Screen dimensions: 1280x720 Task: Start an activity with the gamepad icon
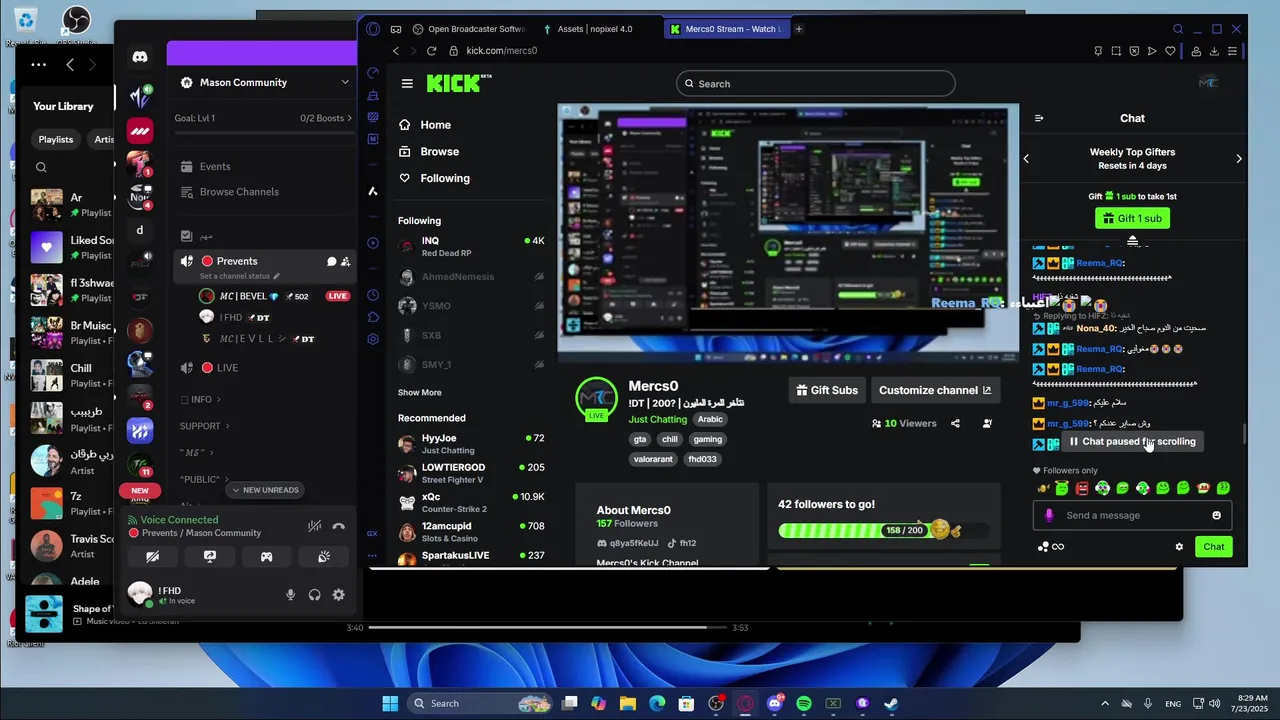pos(267,557)
